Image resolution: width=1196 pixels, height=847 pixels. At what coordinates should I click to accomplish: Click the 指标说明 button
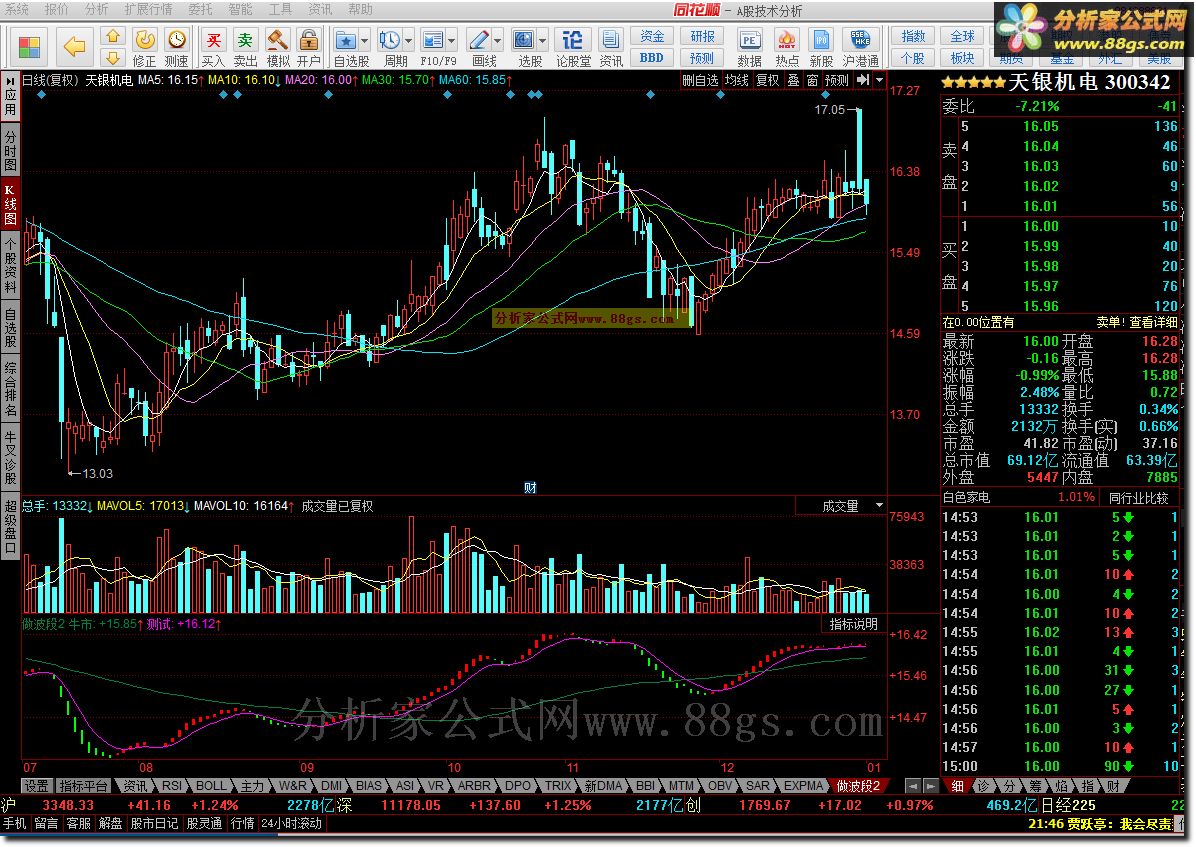pyautogui.click(x=854, y=623)
